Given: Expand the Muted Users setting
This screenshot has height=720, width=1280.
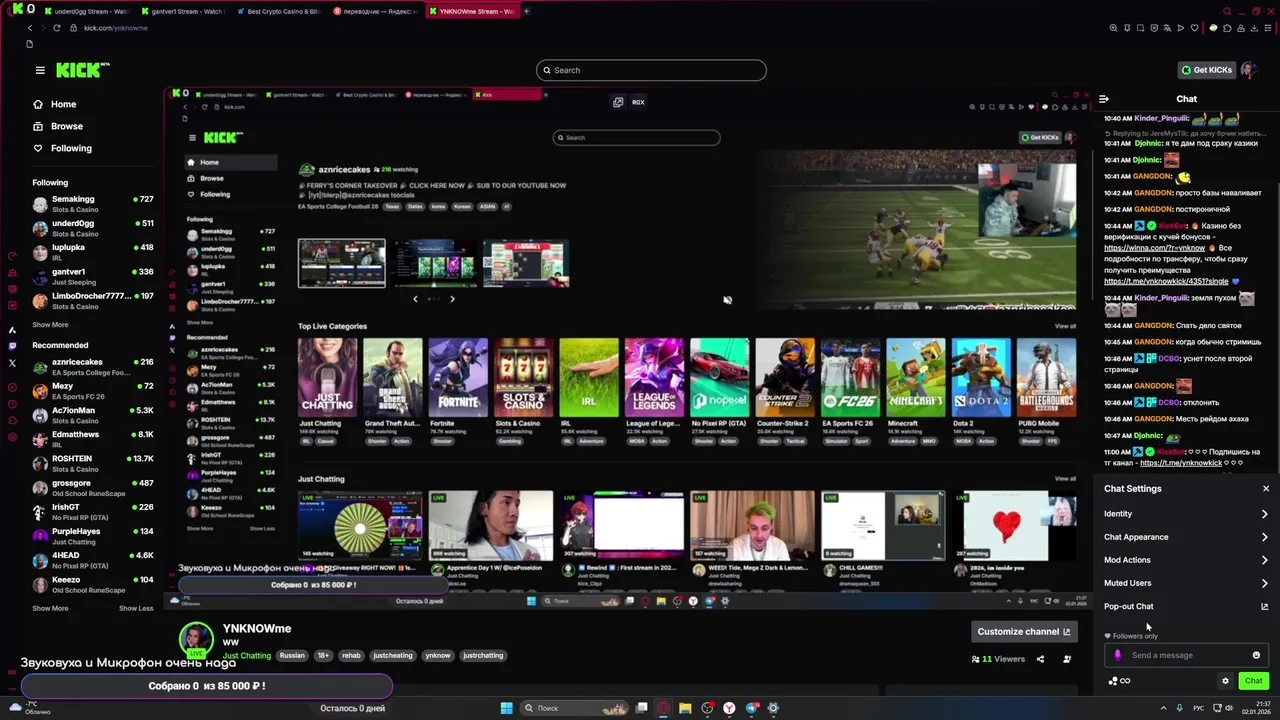Looking at the screenshot, I should coord(1186,583).
